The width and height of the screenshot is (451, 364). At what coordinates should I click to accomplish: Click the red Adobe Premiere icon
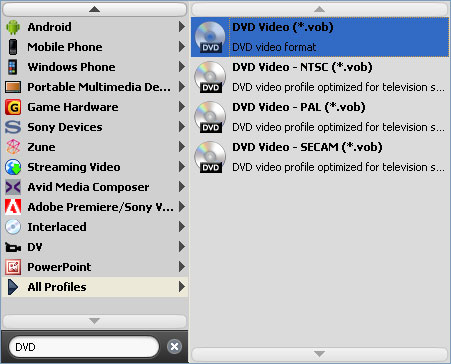click(13, 207)
